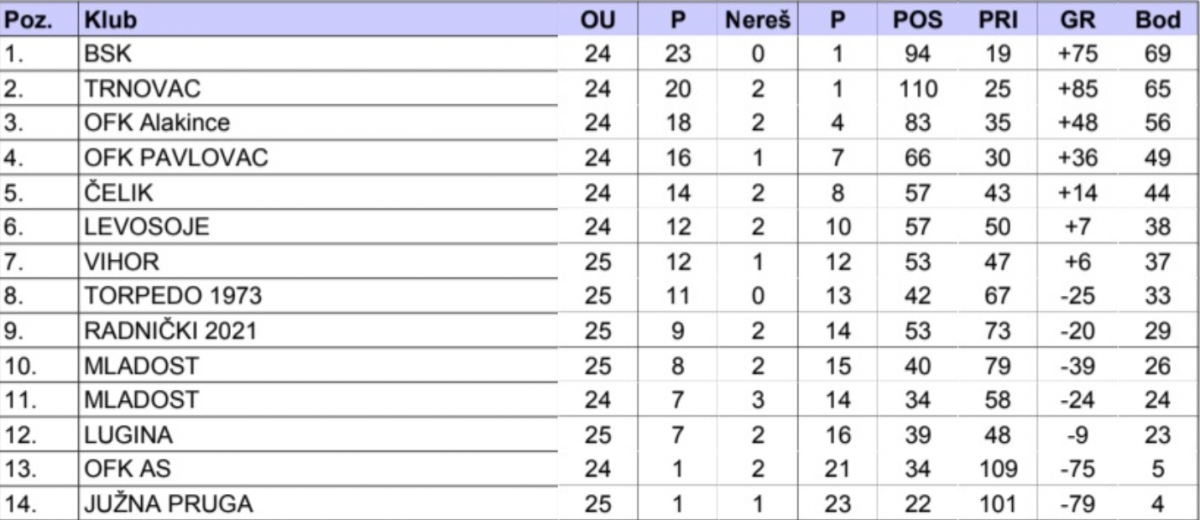Image resolution: width=1200 pixels, height=520 pixels.
Task: Select the ČELIK club cell
Action: click(318, 192)
